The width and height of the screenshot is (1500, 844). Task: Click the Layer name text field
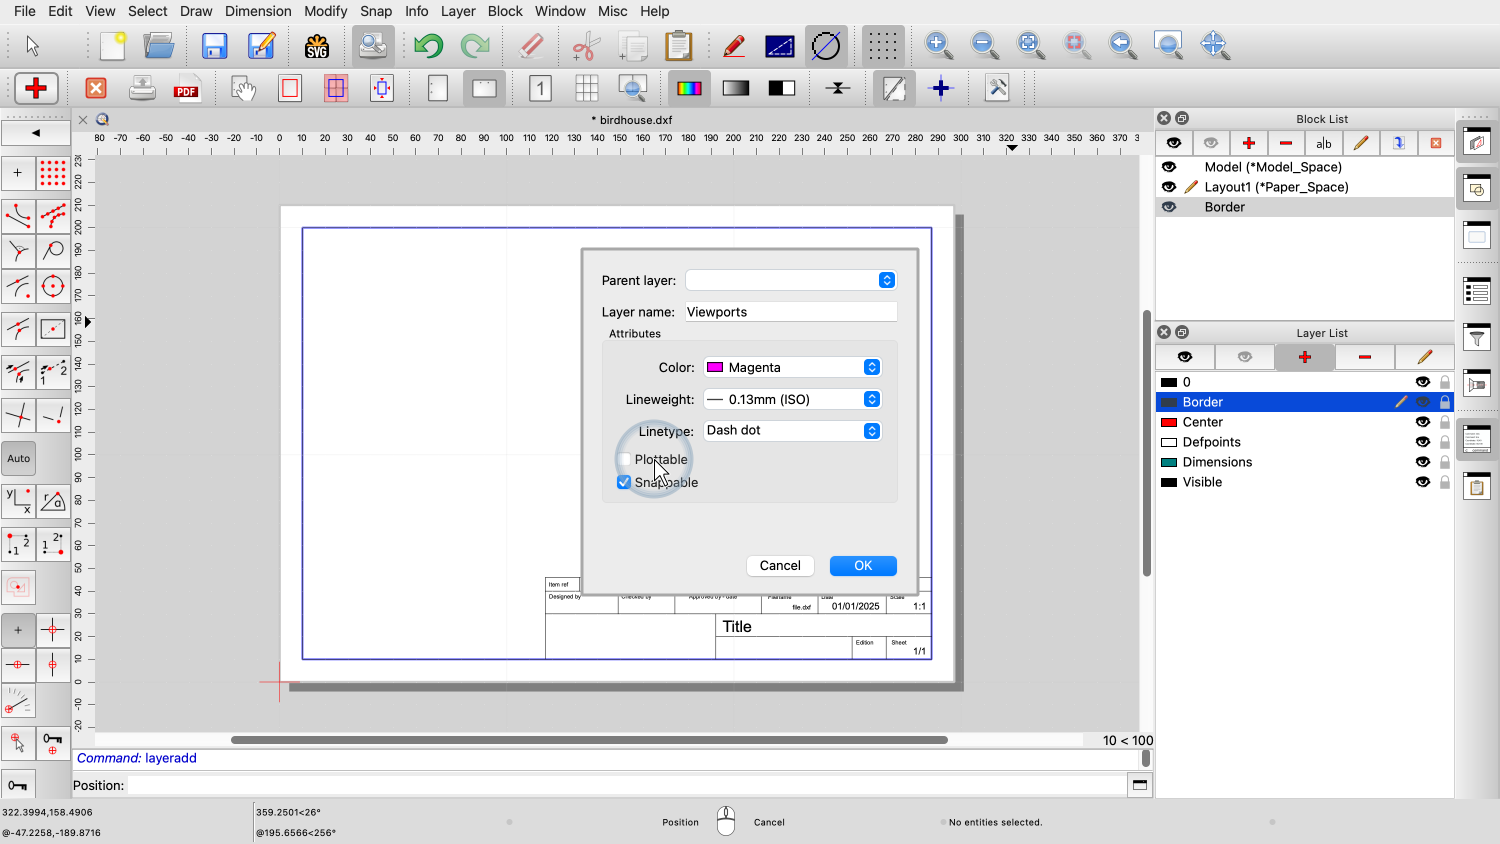tap(790, 312)
